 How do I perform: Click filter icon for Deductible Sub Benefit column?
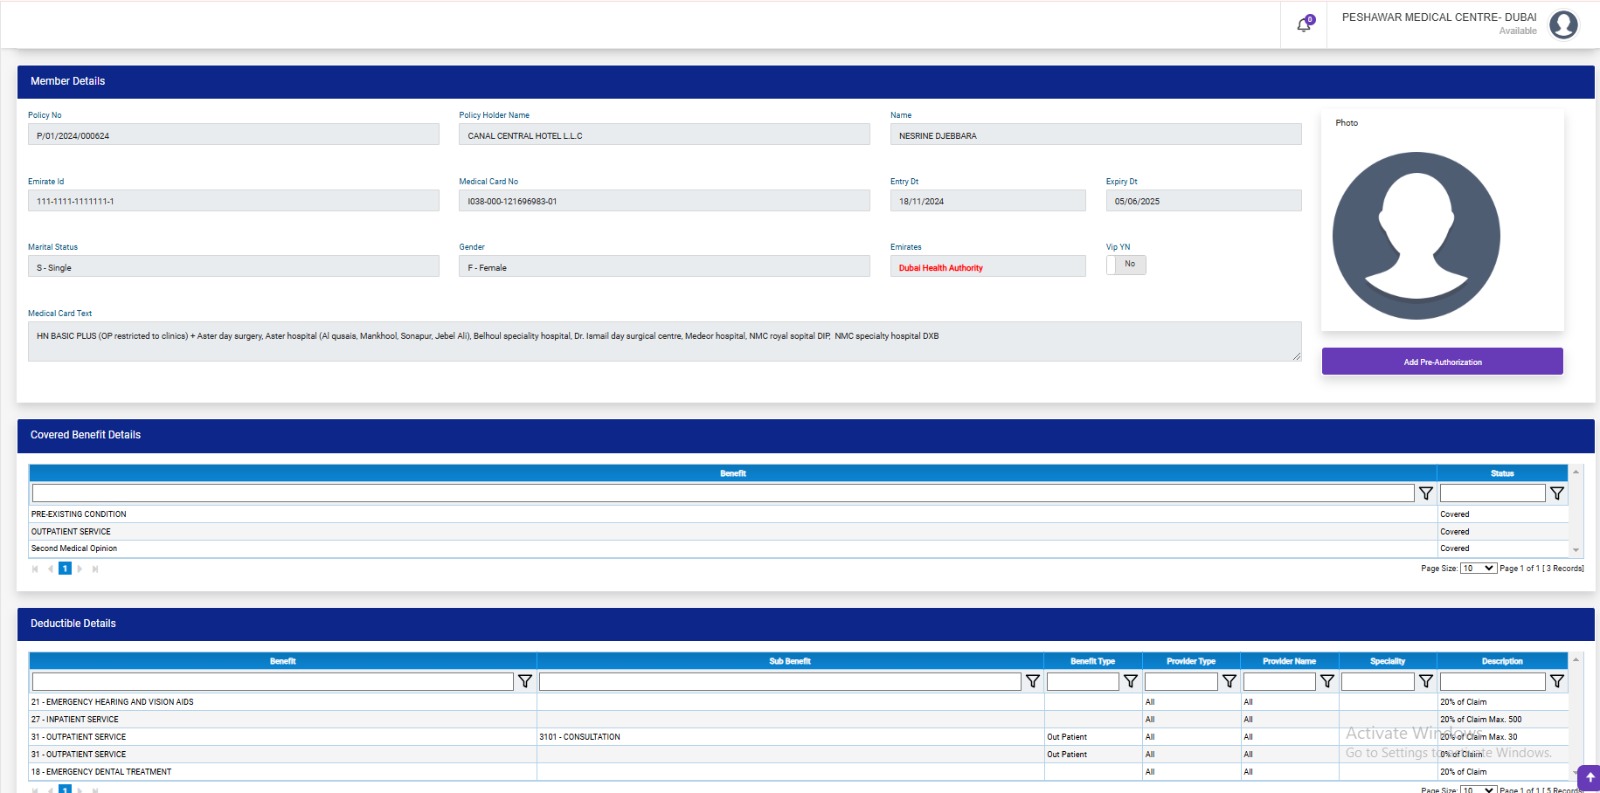1033,681
